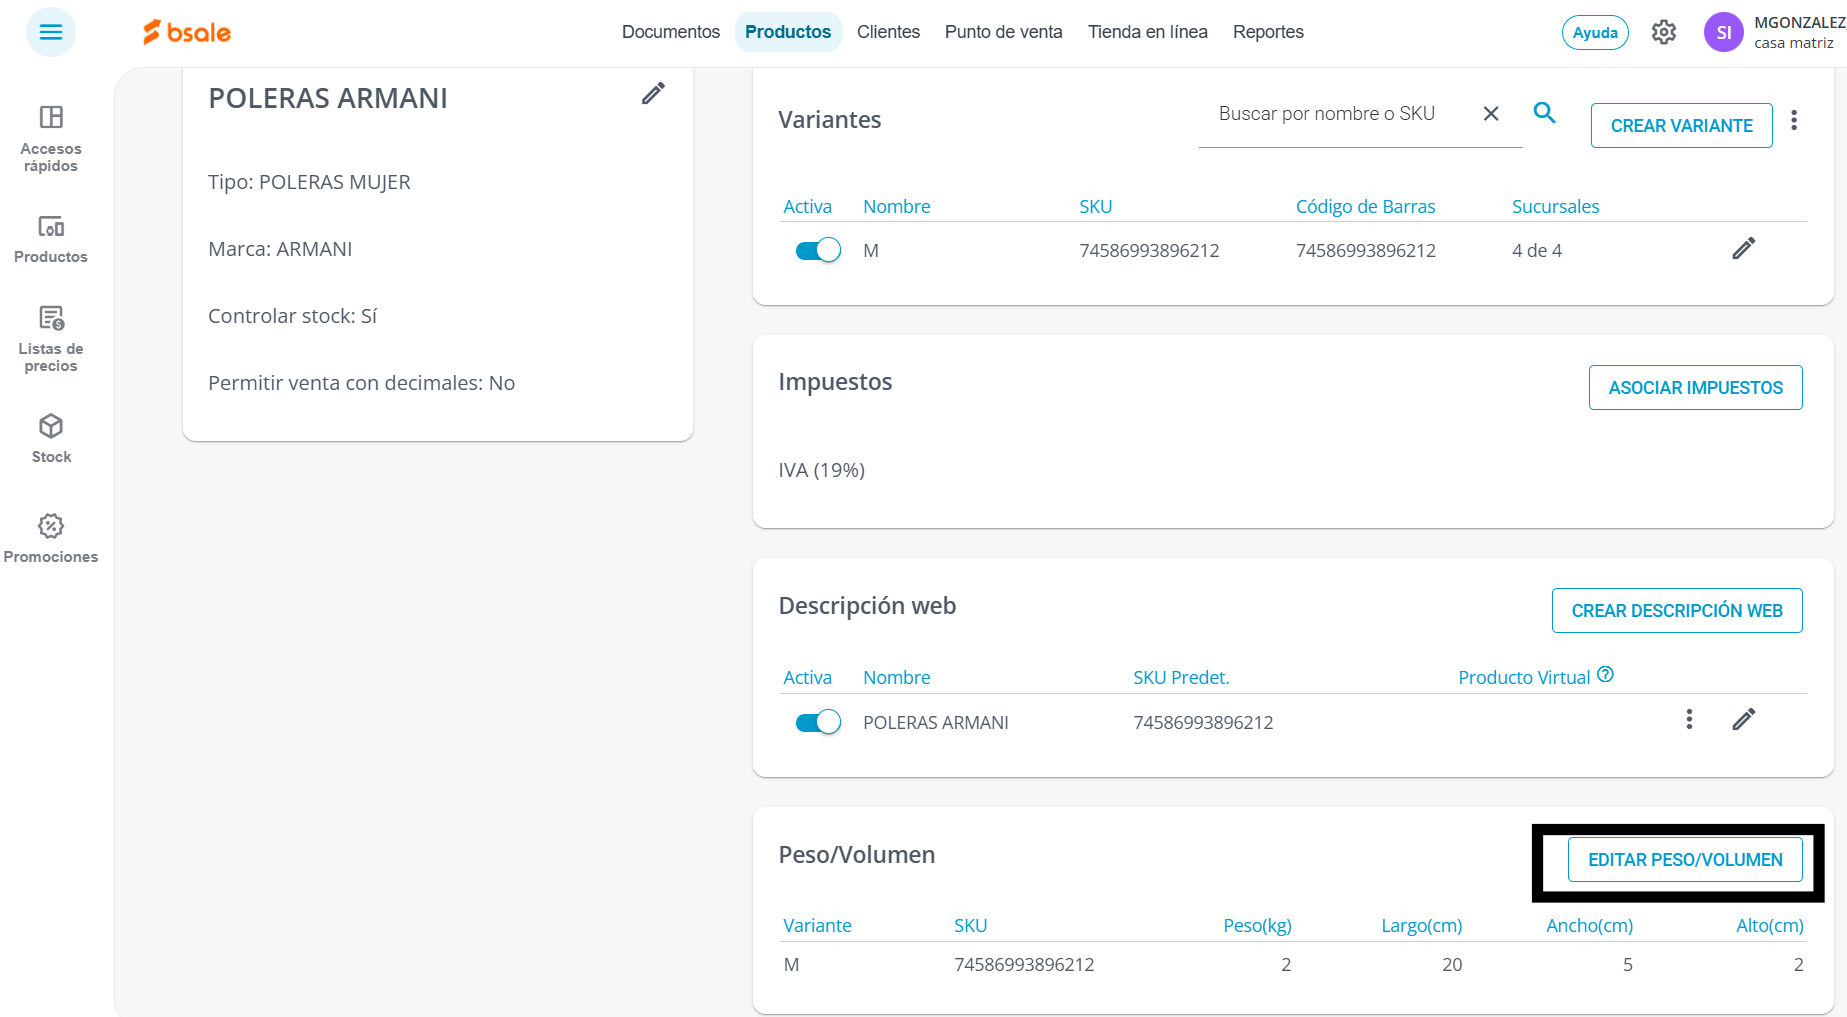Click Permitir venta con decimales: No
The image size is (1847, 1017).
tap(361, 383)
